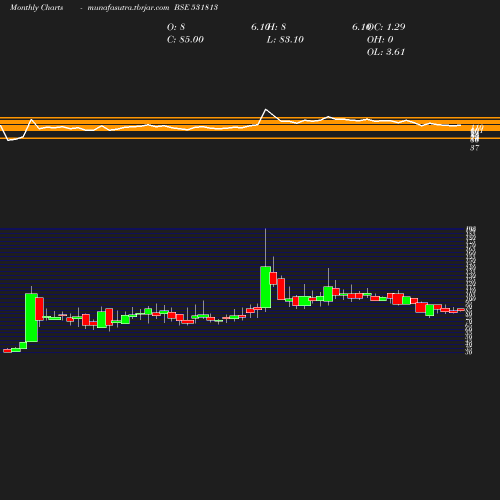Click the munafasutra website name in header
500x500 pixels.
[x=128, y=7]
